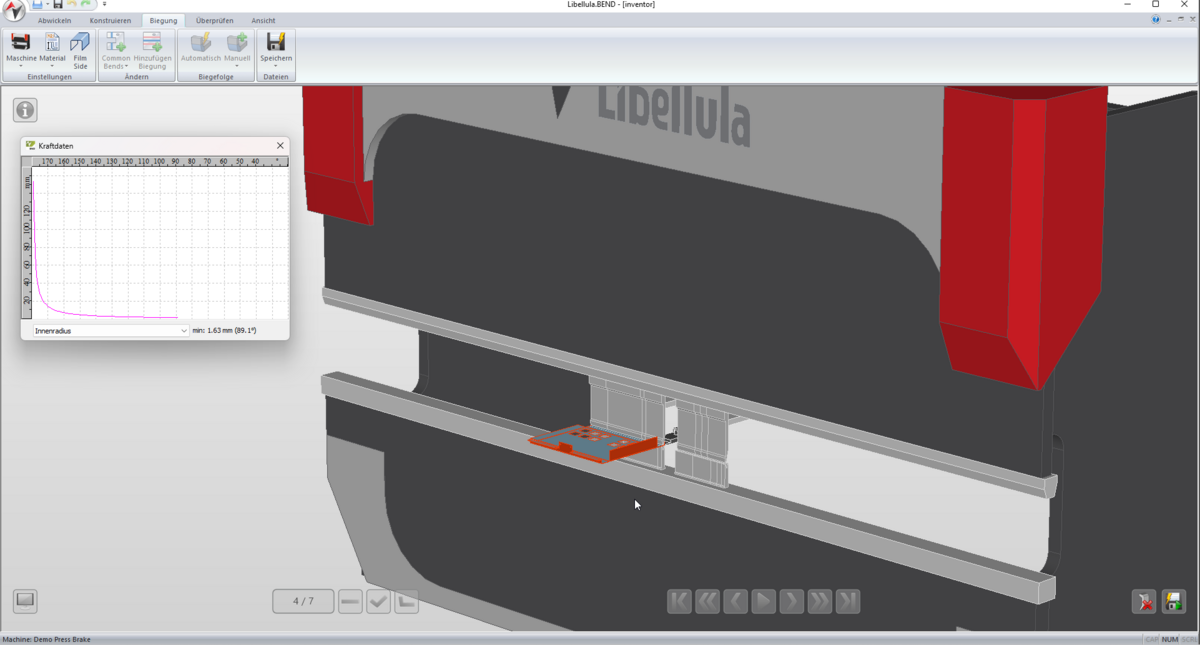Click the bottom-right red X tool icon

pos(1144,602)
